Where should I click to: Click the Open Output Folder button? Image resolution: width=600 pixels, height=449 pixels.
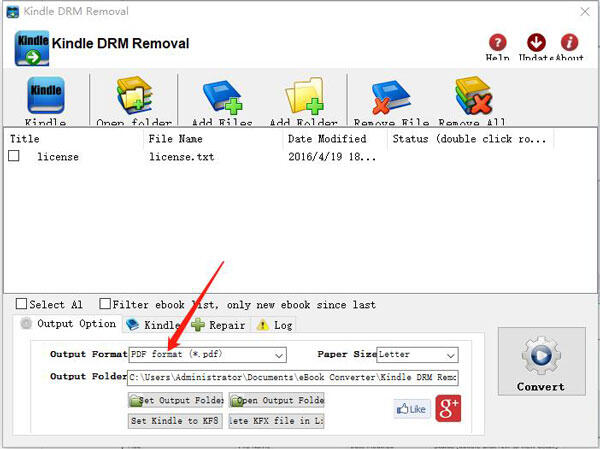click(x=277, y=400)
